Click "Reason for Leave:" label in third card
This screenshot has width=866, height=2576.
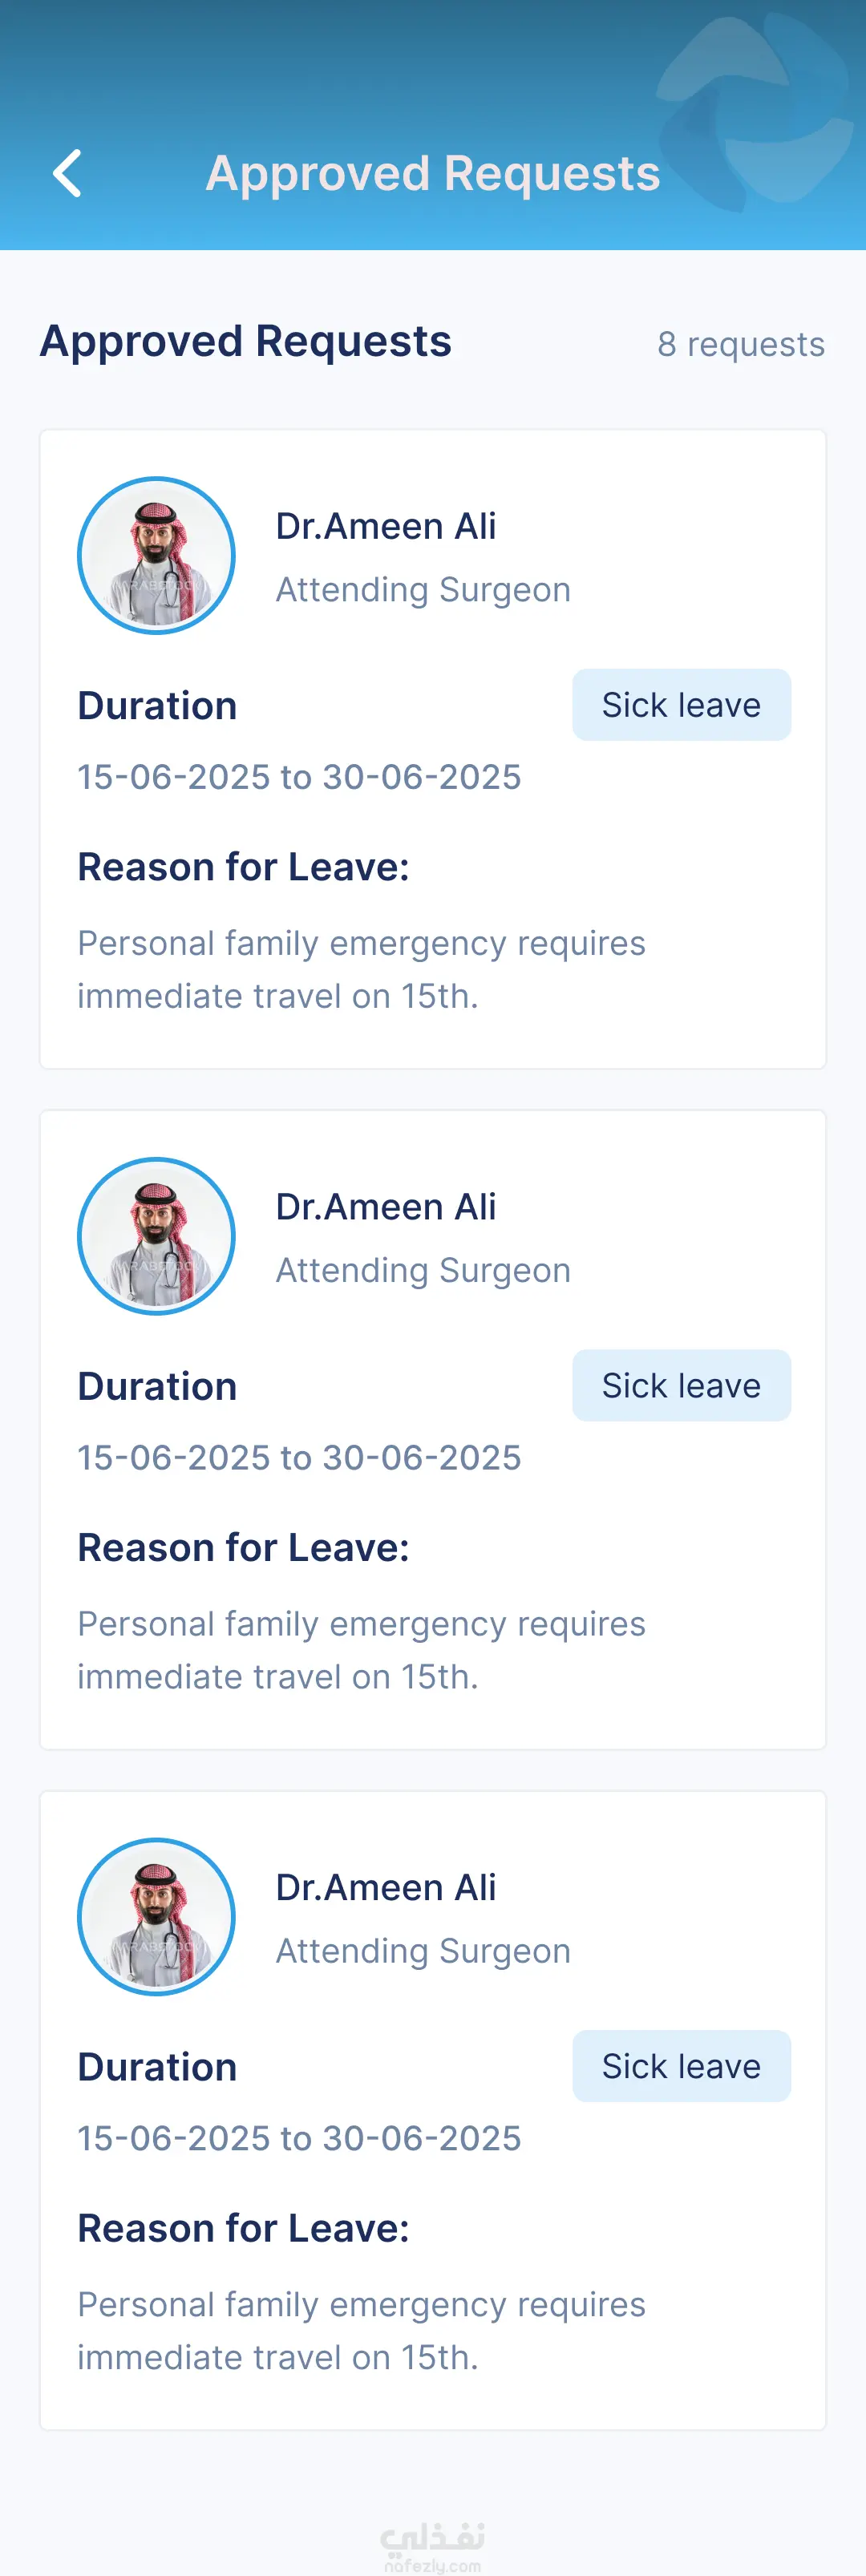point(244,2228)
